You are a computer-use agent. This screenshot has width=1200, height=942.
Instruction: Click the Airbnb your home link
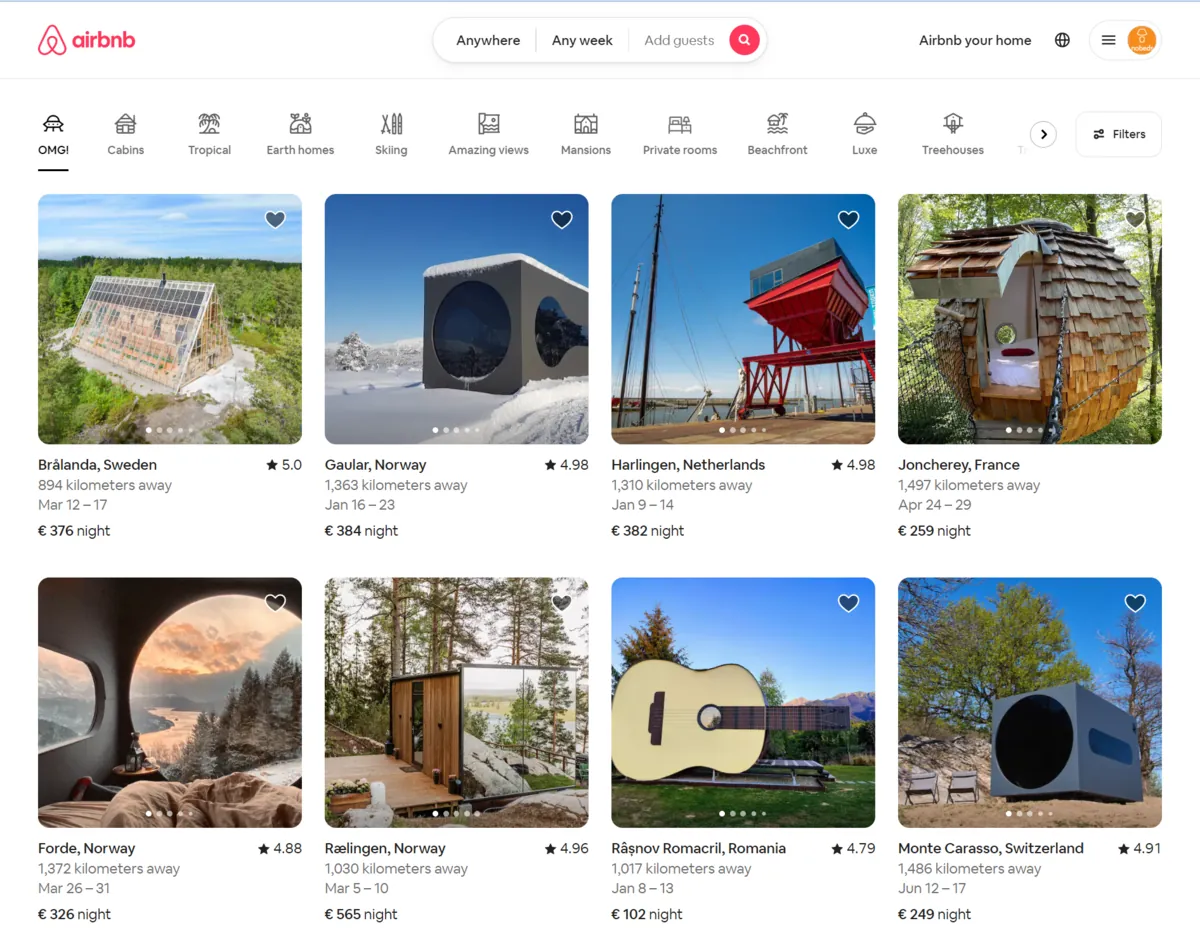[x=975, y=40]
